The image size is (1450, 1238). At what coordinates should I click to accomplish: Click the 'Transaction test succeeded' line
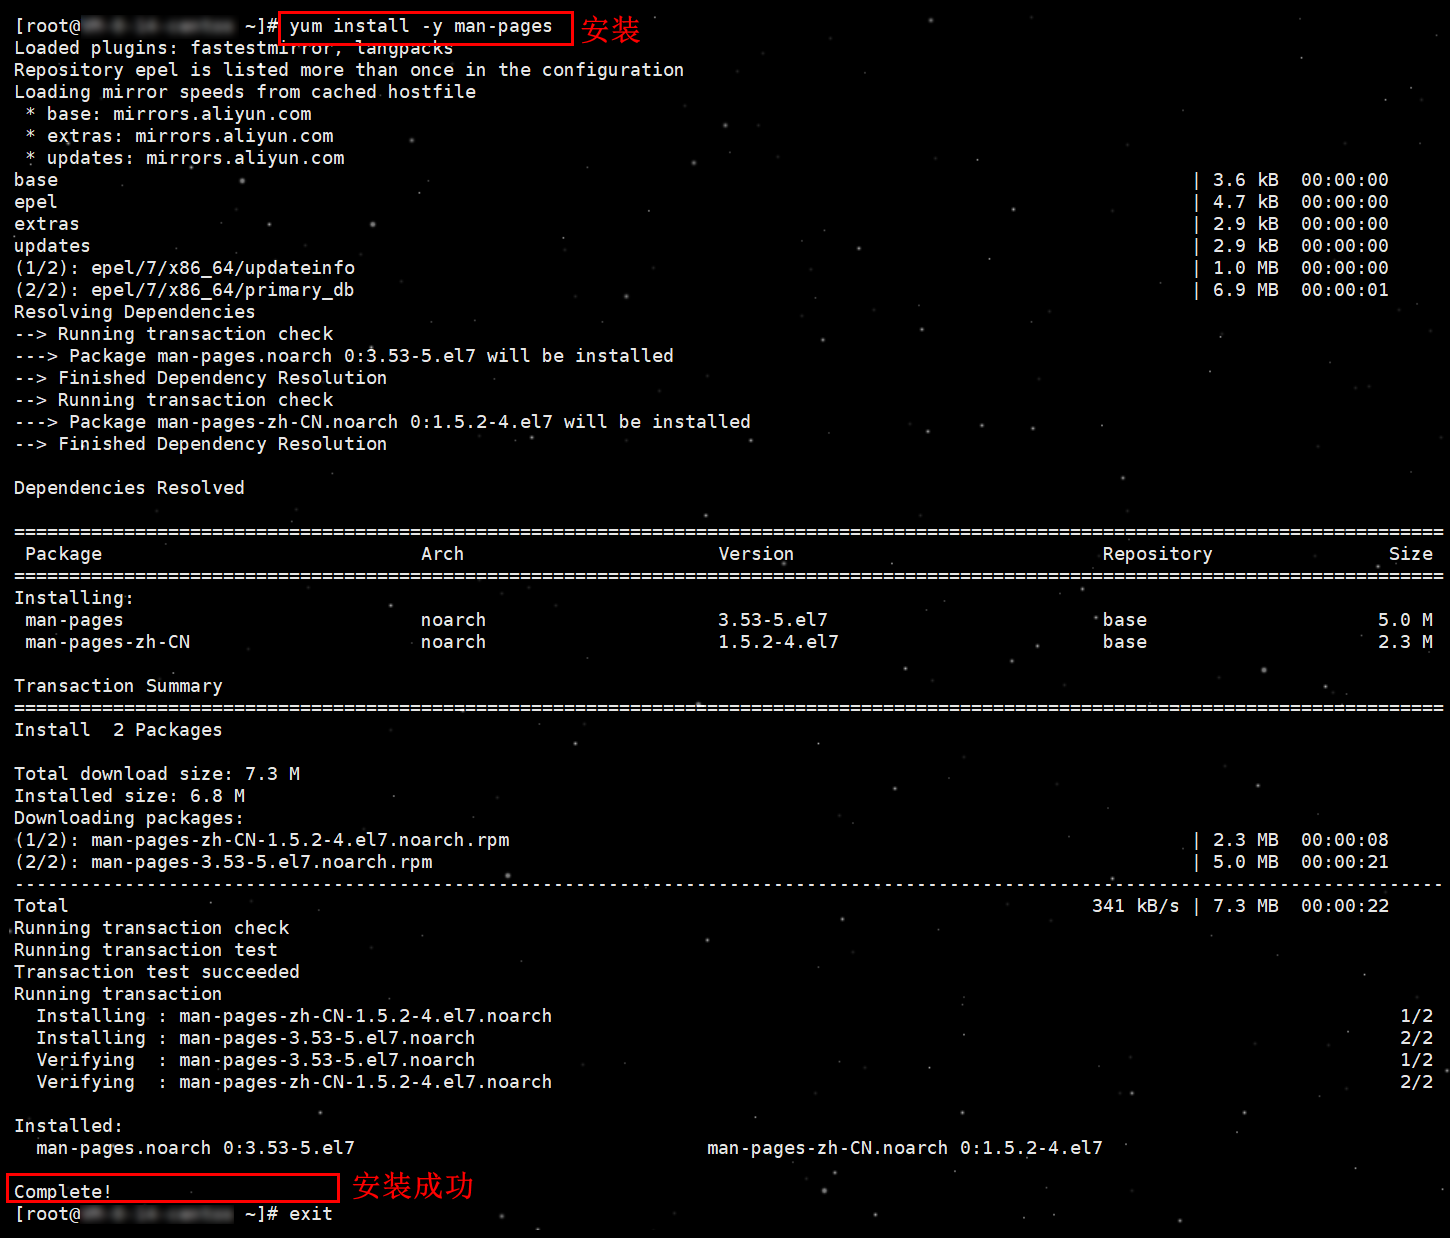coord(157,972)
